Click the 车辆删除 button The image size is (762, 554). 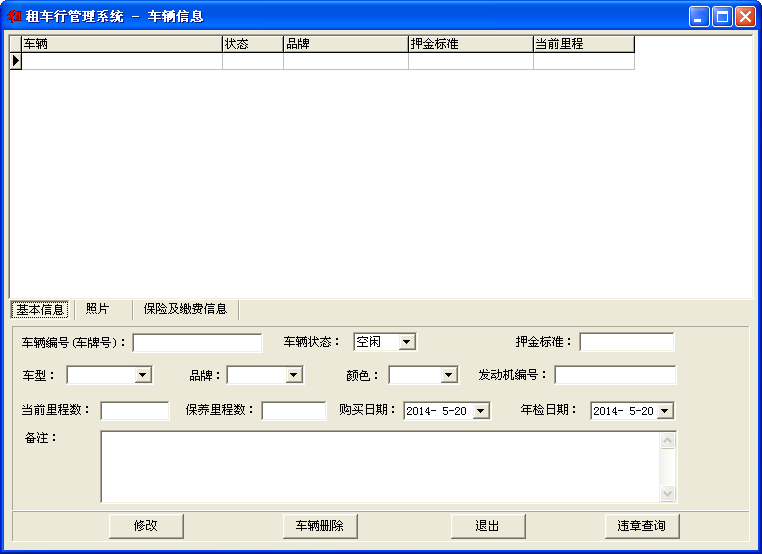[320, 526]
